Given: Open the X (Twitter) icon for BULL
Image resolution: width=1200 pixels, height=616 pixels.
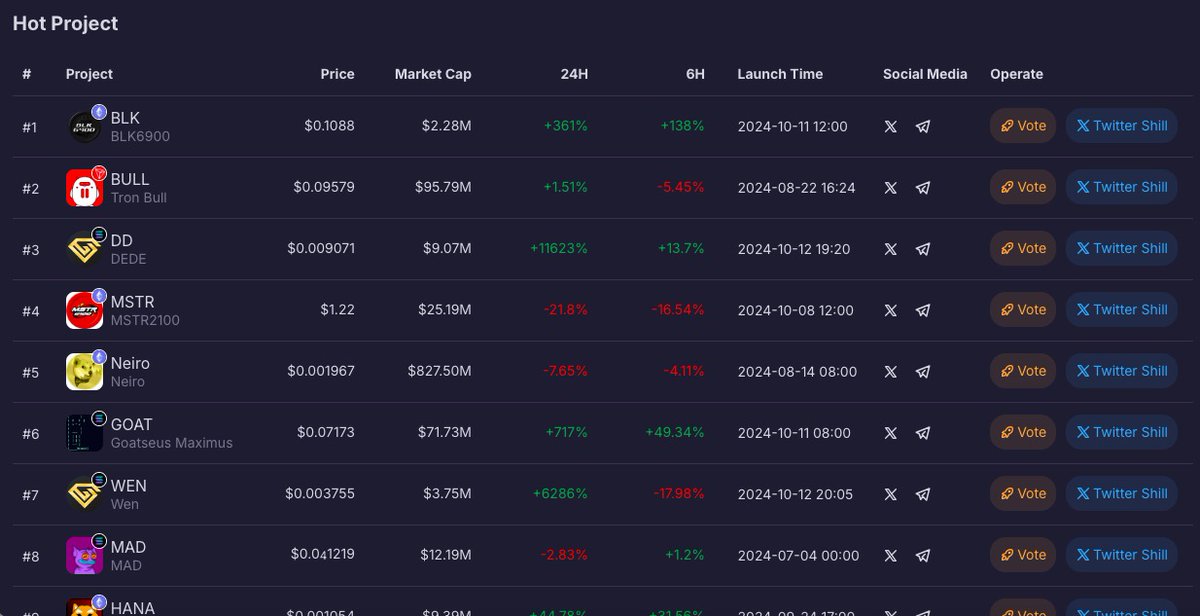Looking at the screenshot, I should (891, 188).
